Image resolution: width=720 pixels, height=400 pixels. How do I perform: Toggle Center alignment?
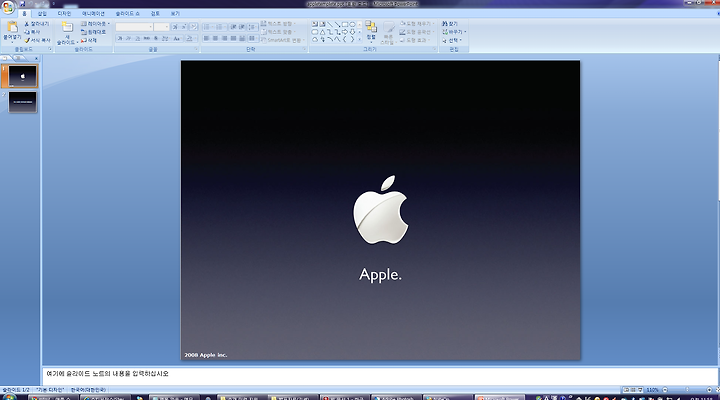215,38
